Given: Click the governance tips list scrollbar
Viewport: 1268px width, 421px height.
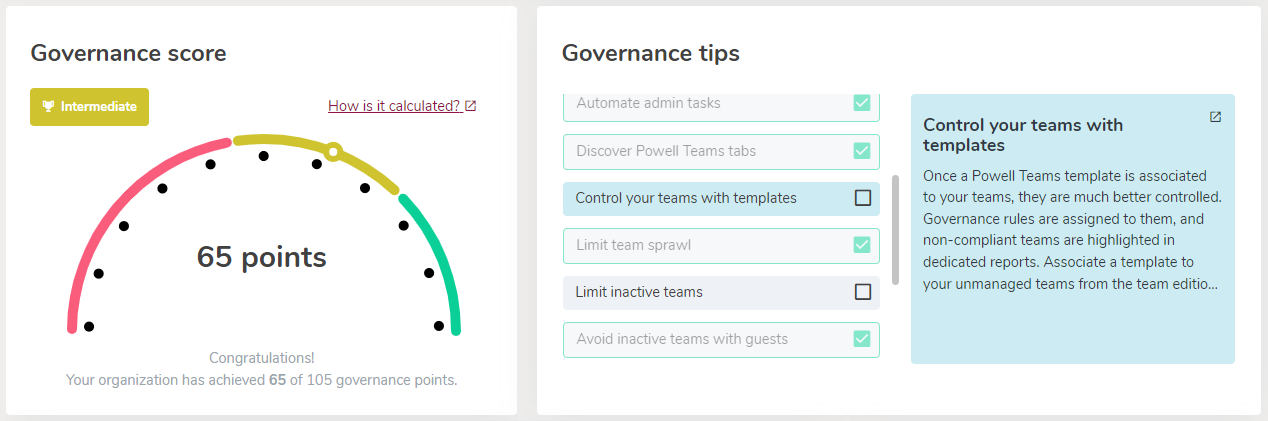Looking at the screenshot, I should point(895,230).
